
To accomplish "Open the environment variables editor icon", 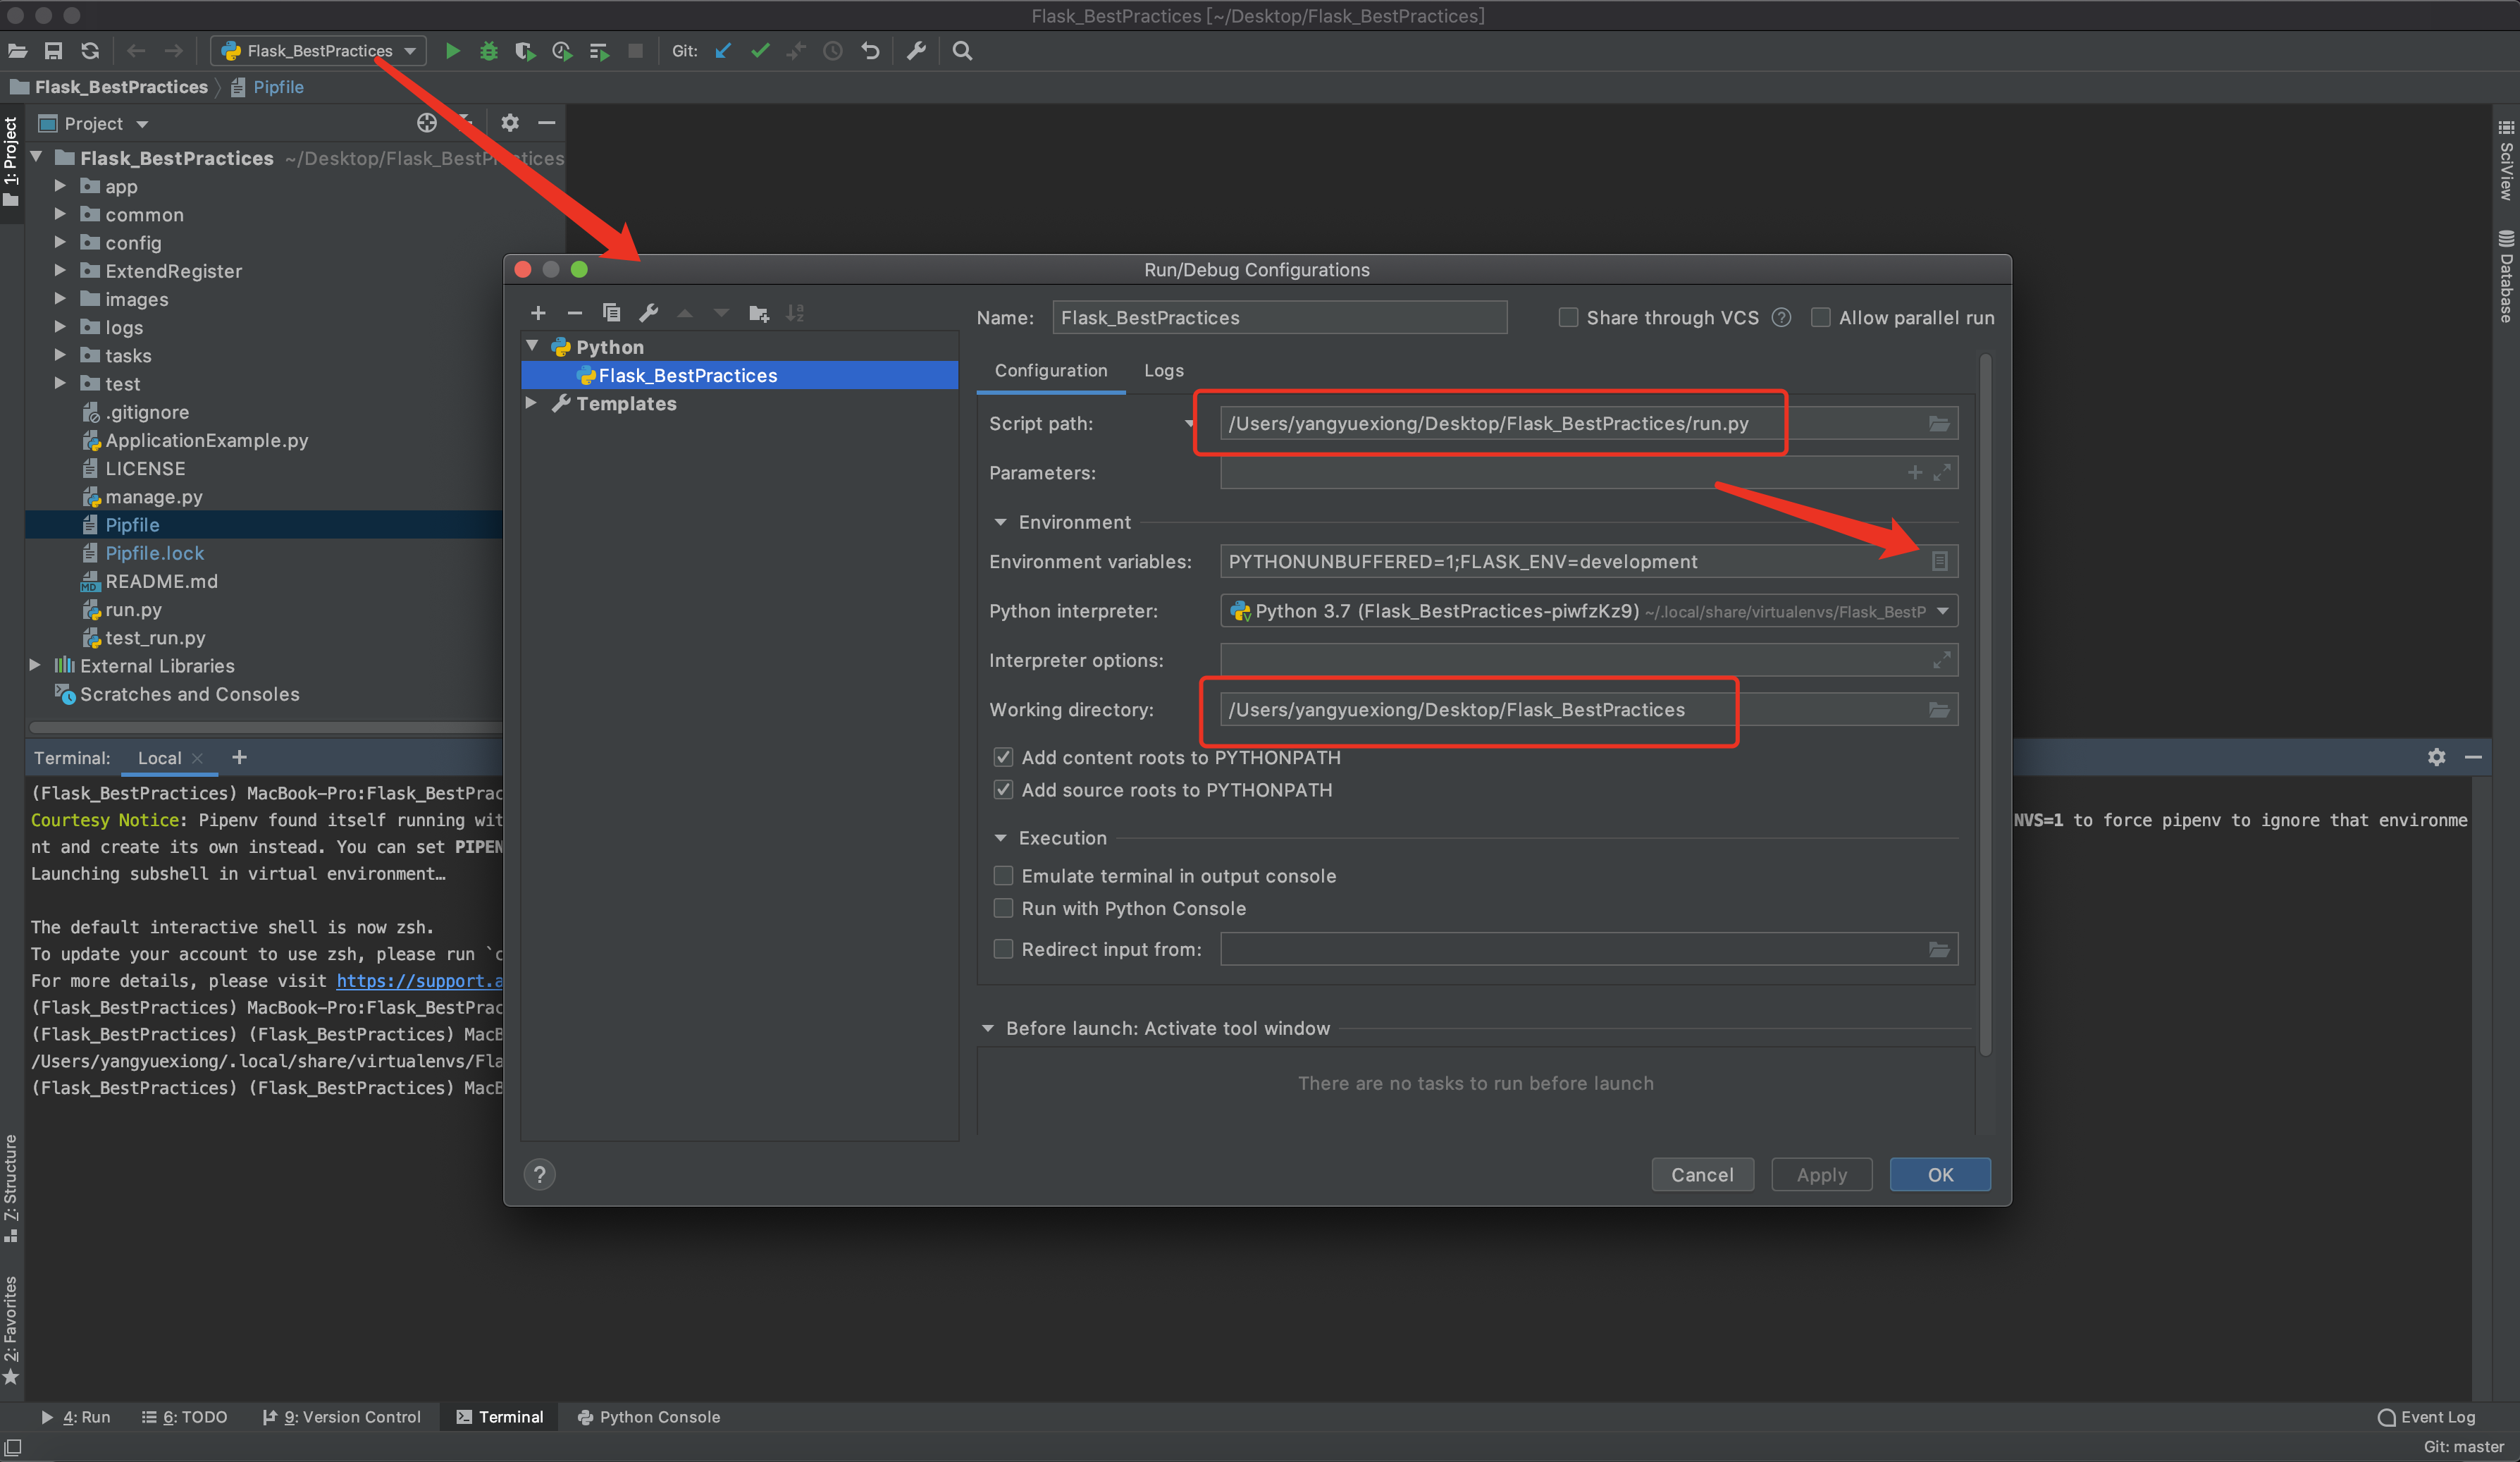I will (1939, 561).
